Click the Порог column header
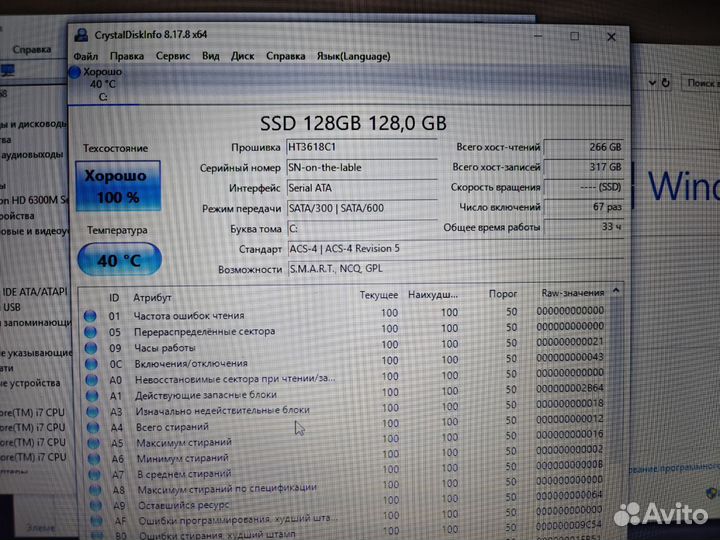 502,294
